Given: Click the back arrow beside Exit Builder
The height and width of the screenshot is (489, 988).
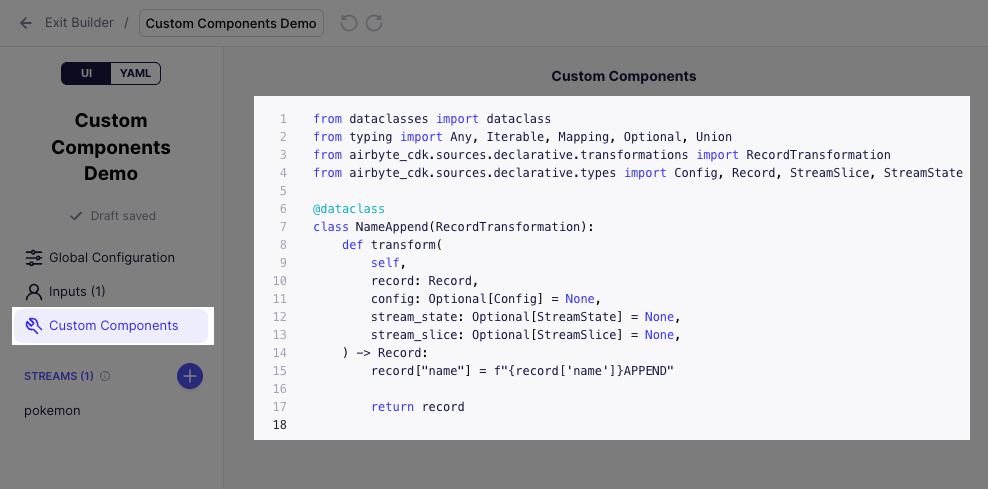Looking at the screenshot, I should coord(26,23).
